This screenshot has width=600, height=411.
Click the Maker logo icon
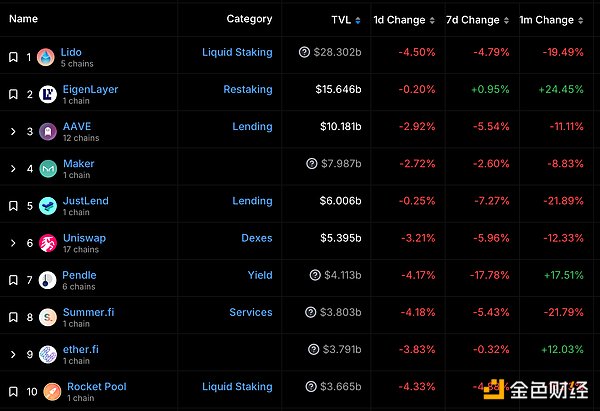[45, 169]
